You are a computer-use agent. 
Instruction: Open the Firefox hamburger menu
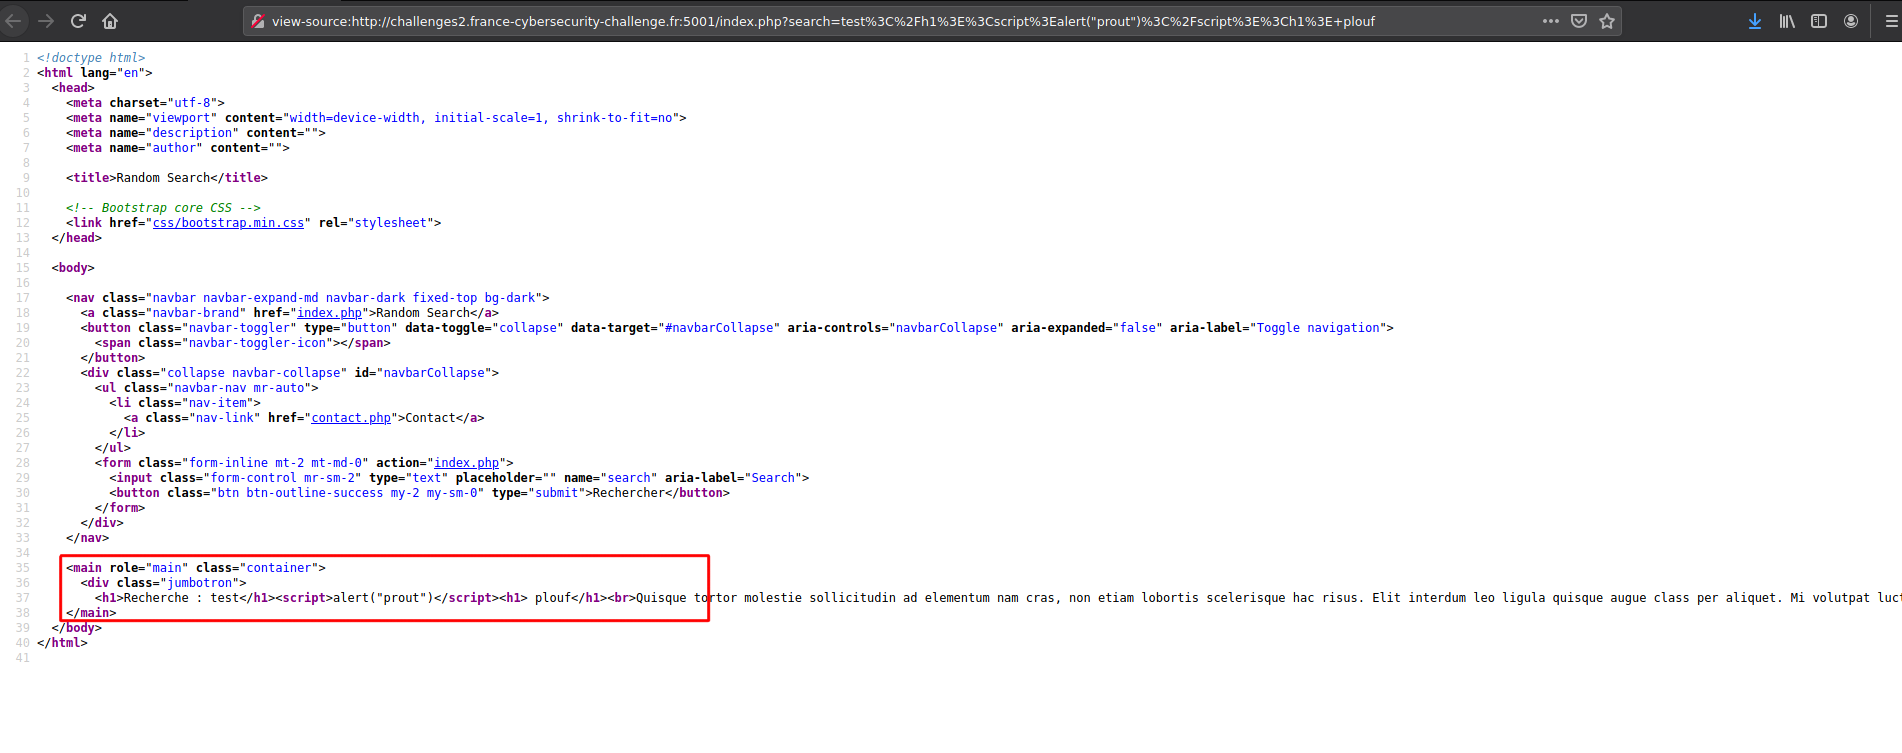coord(1891,21)
